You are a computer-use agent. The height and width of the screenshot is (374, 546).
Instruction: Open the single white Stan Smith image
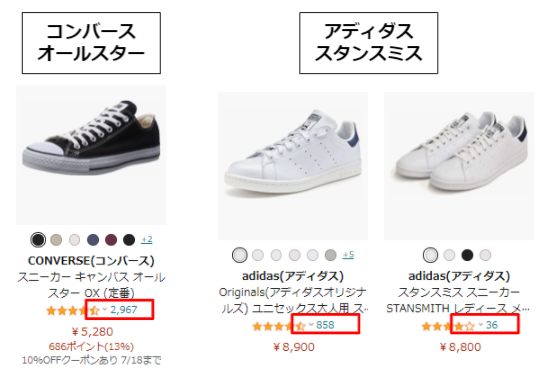293,166
